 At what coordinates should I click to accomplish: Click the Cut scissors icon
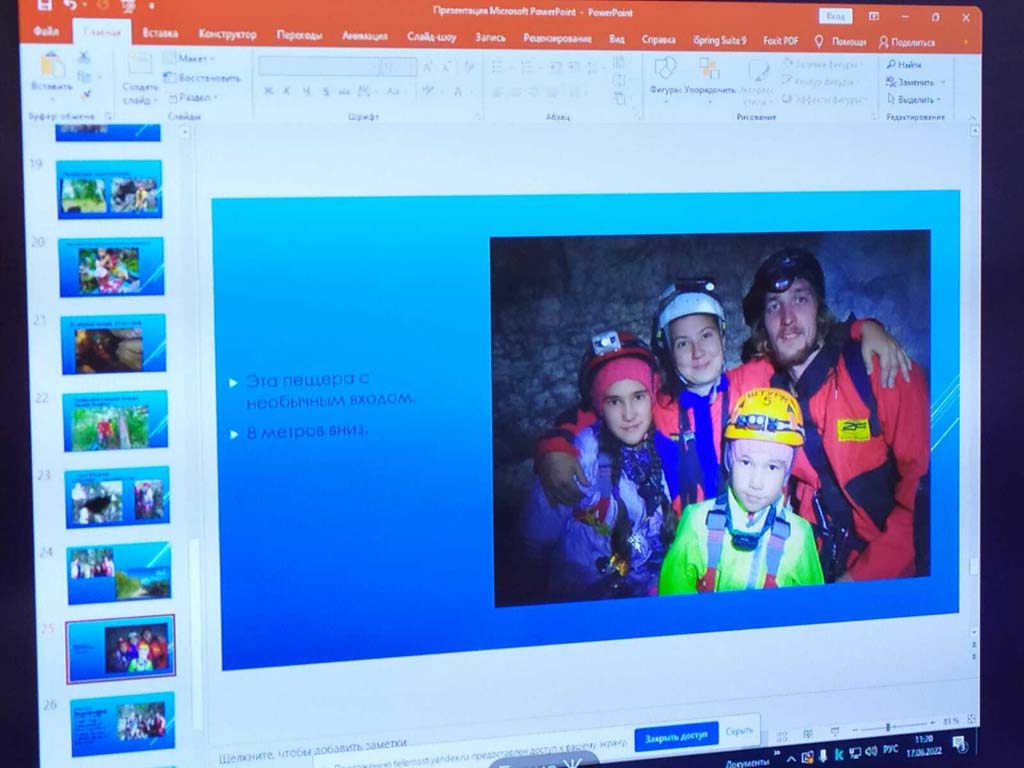click(84, 59)
